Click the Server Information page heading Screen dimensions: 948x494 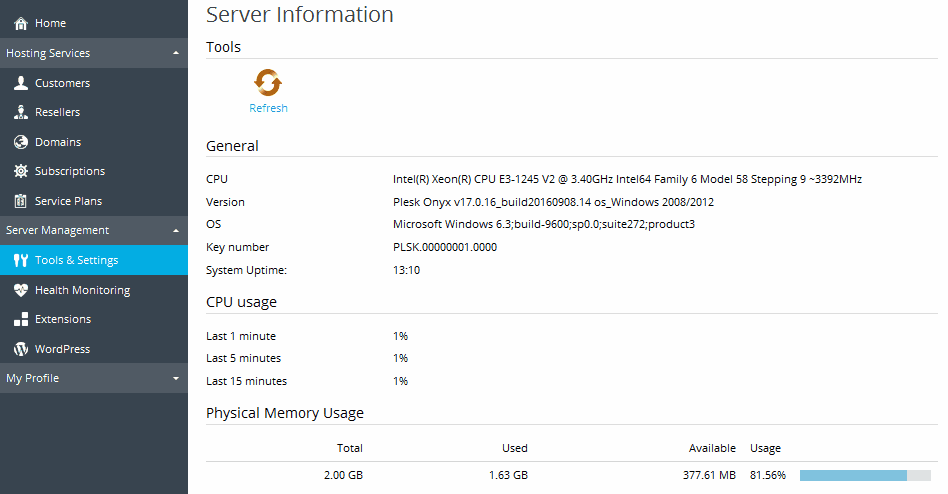299,15
